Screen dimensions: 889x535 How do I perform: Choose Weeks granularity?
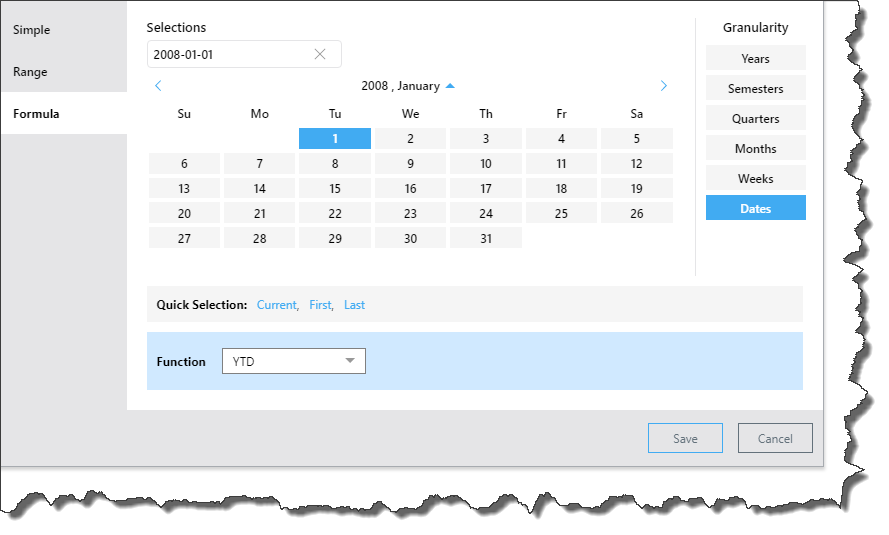click(x=755, y=178)
